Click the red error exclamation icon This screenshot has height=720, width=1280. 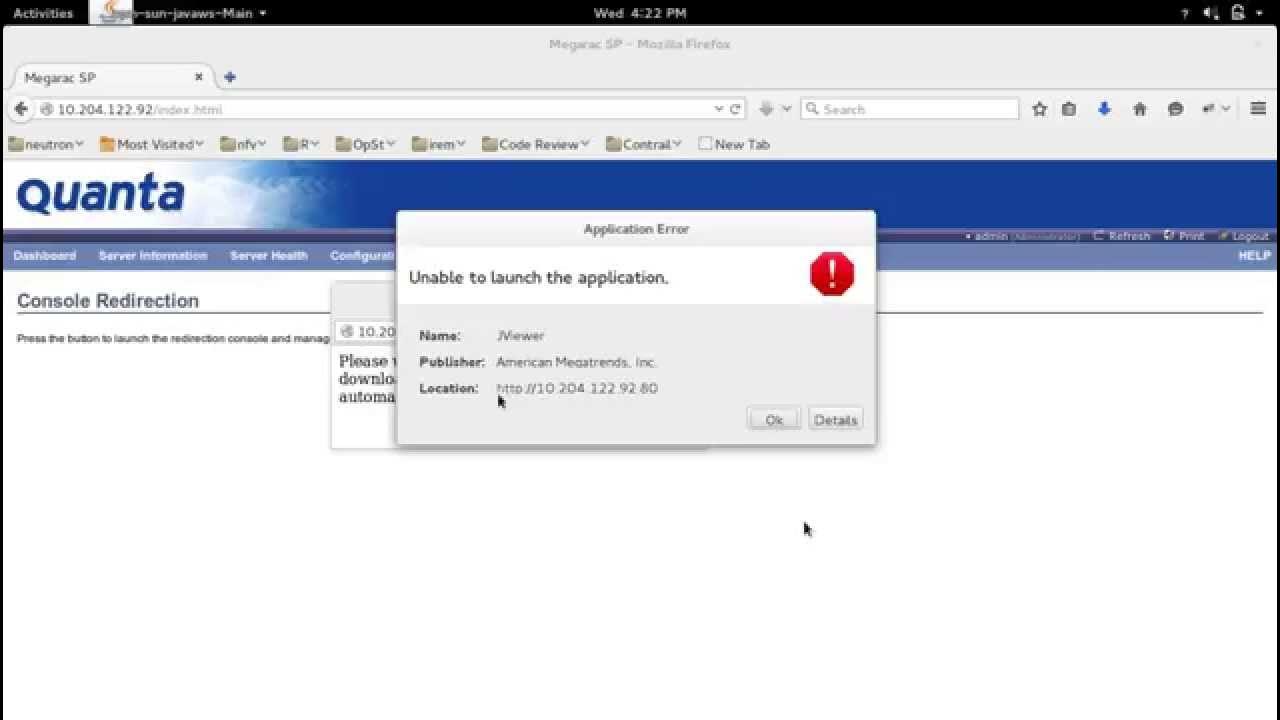coord(832,274)
